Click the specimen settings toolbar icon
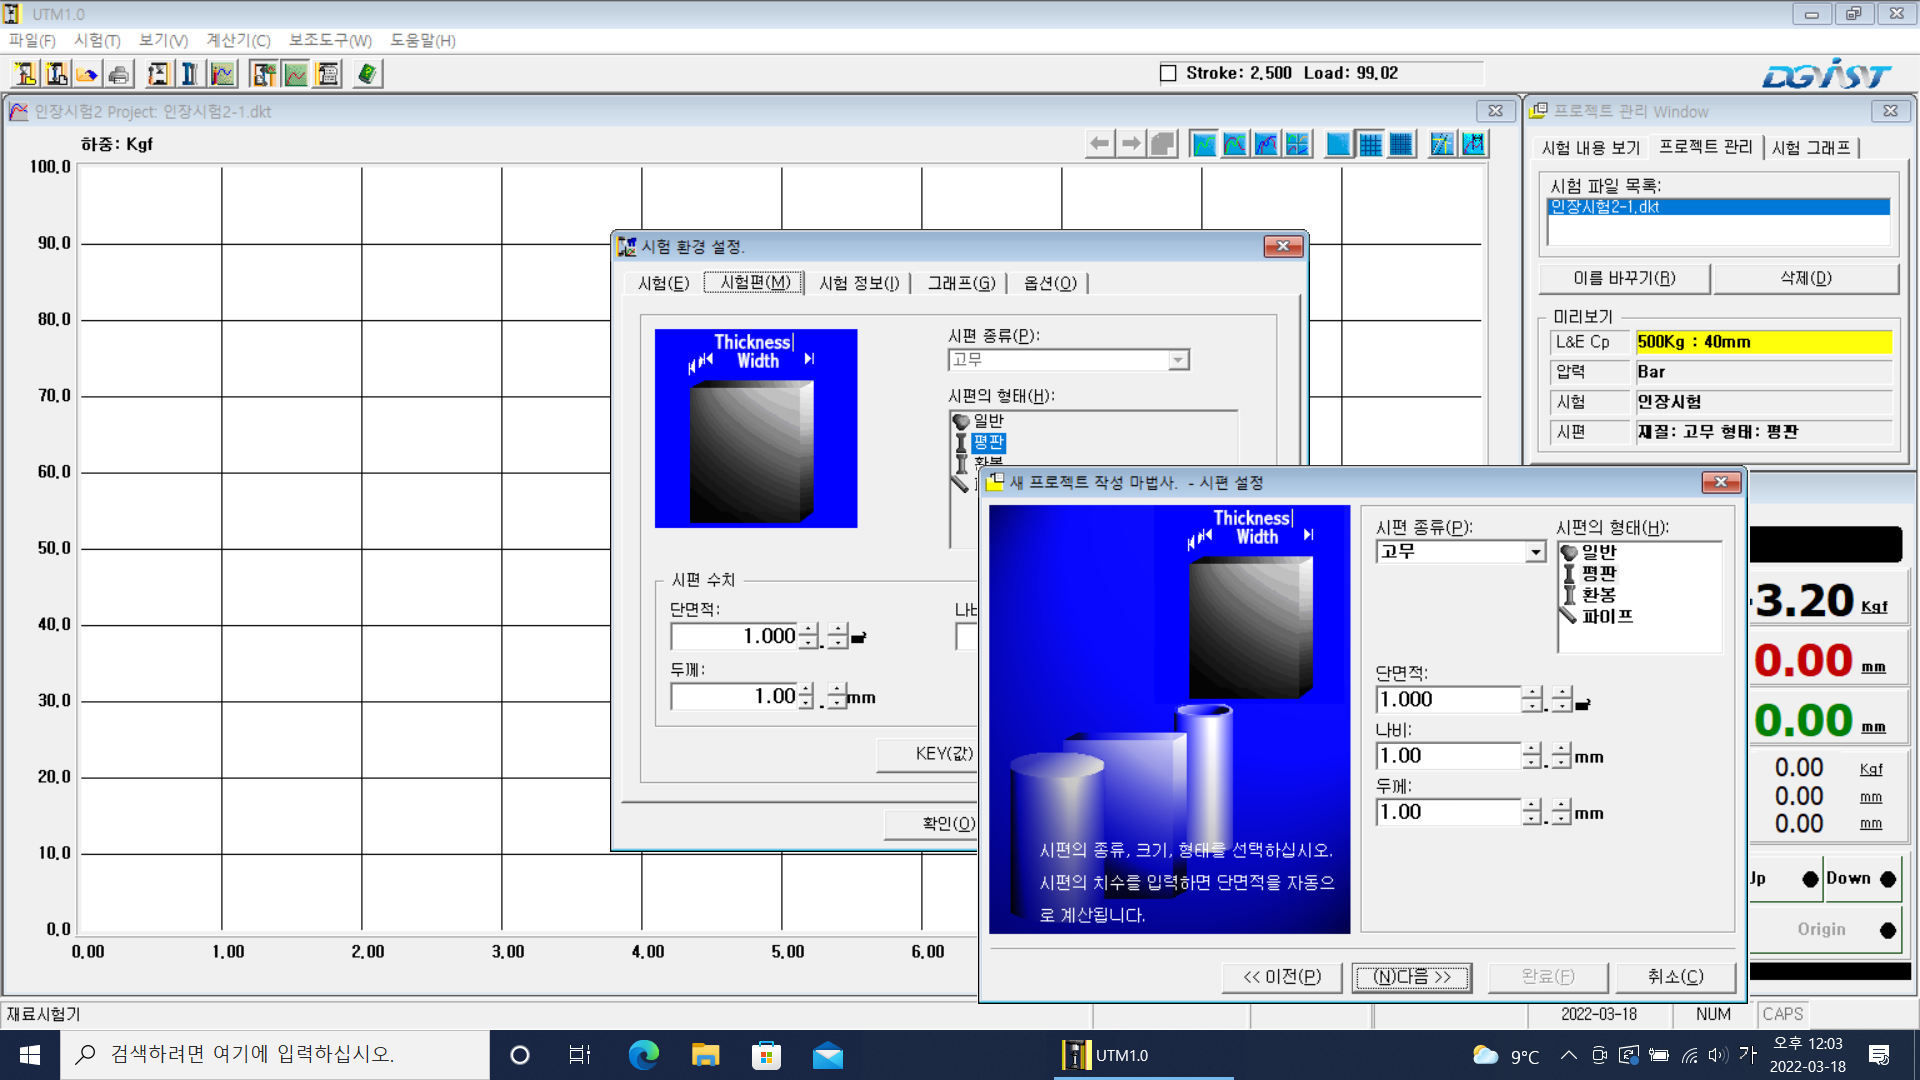 190,74
